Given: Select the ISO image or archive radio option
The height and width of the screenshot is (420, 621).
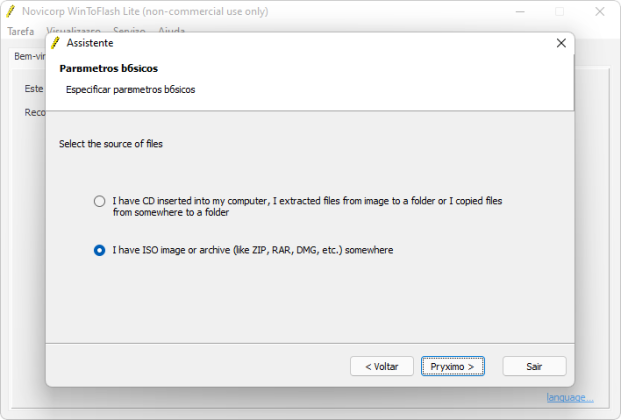Looking at the screenshot, I should point(99,250).
